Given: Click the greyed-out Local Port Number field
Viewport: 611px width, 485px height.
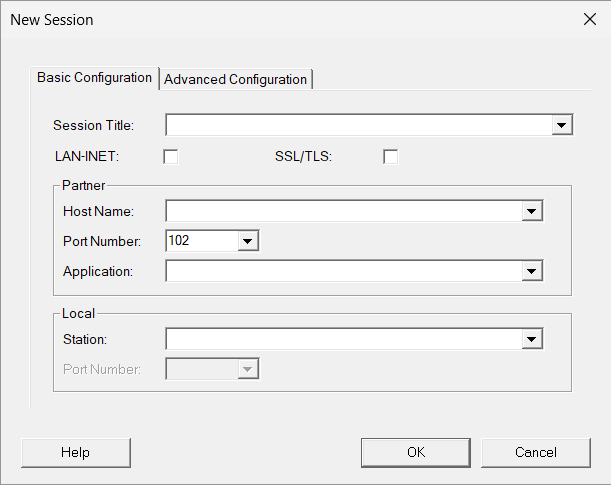Looking at the screenshot, I should coord(202,369).
